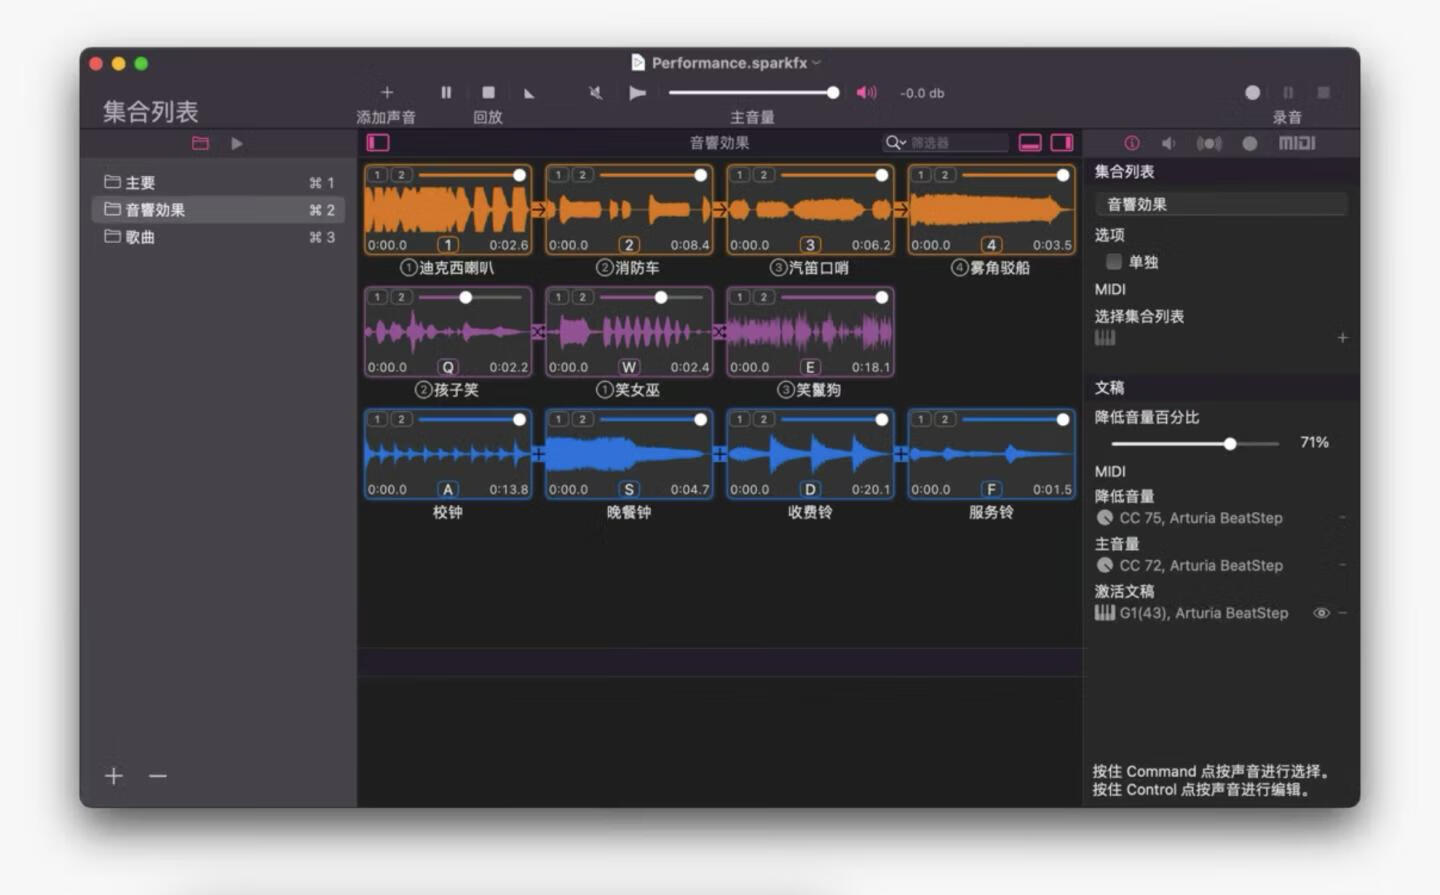1440x895 pixels.
Task: Click the add sound plus icon
Action: [387, 92]
